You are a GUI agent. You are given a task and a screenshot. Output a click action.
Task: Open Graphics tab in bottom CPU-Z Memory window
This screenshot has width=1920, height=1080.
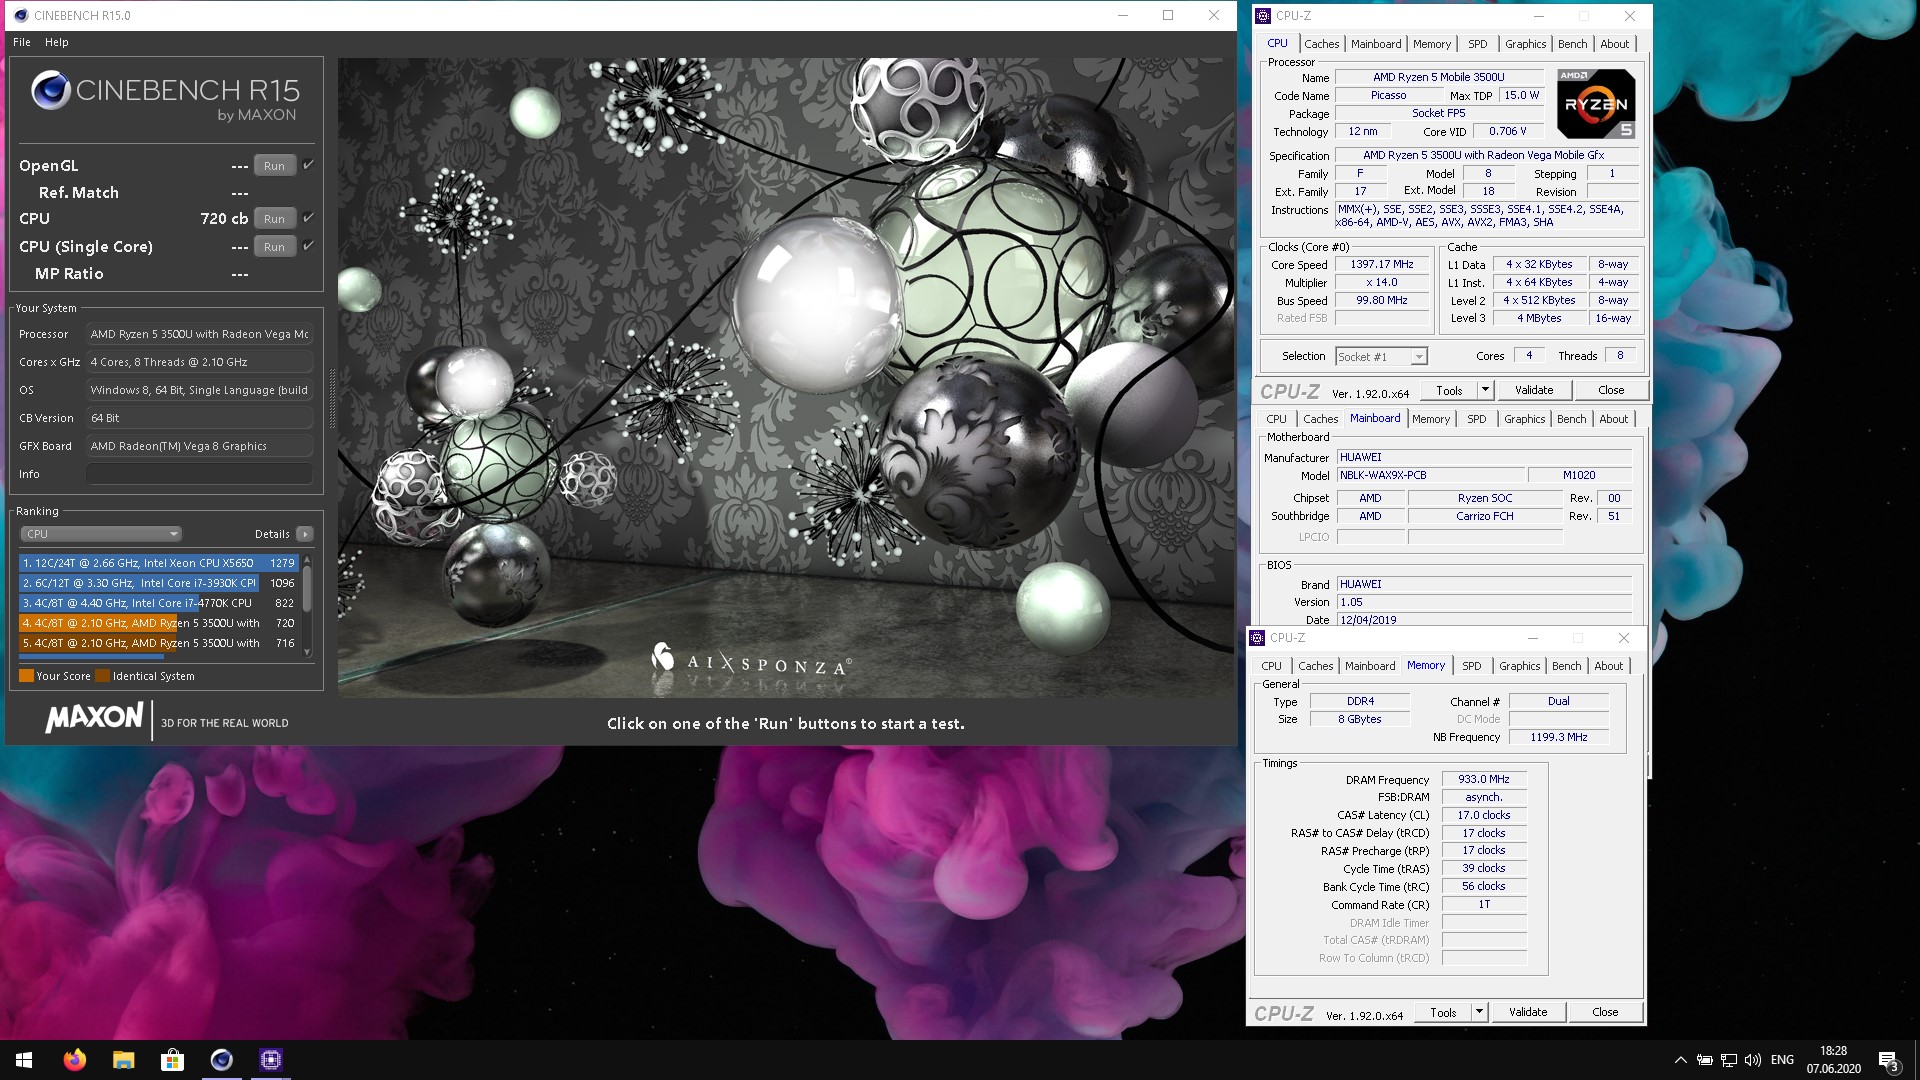pos(1519,666)
